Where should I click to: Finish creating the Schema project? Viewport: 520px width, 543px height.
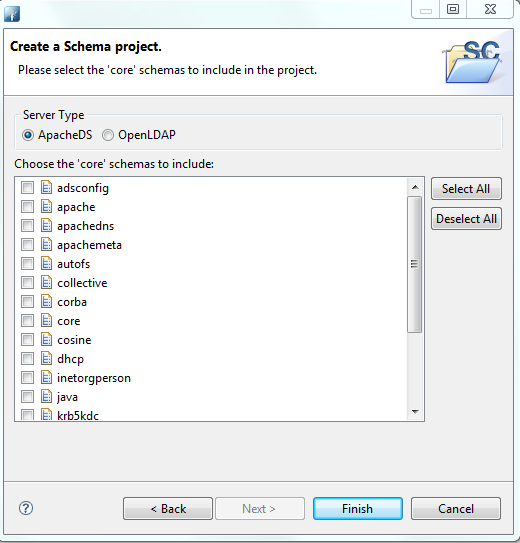pos(358,509)
